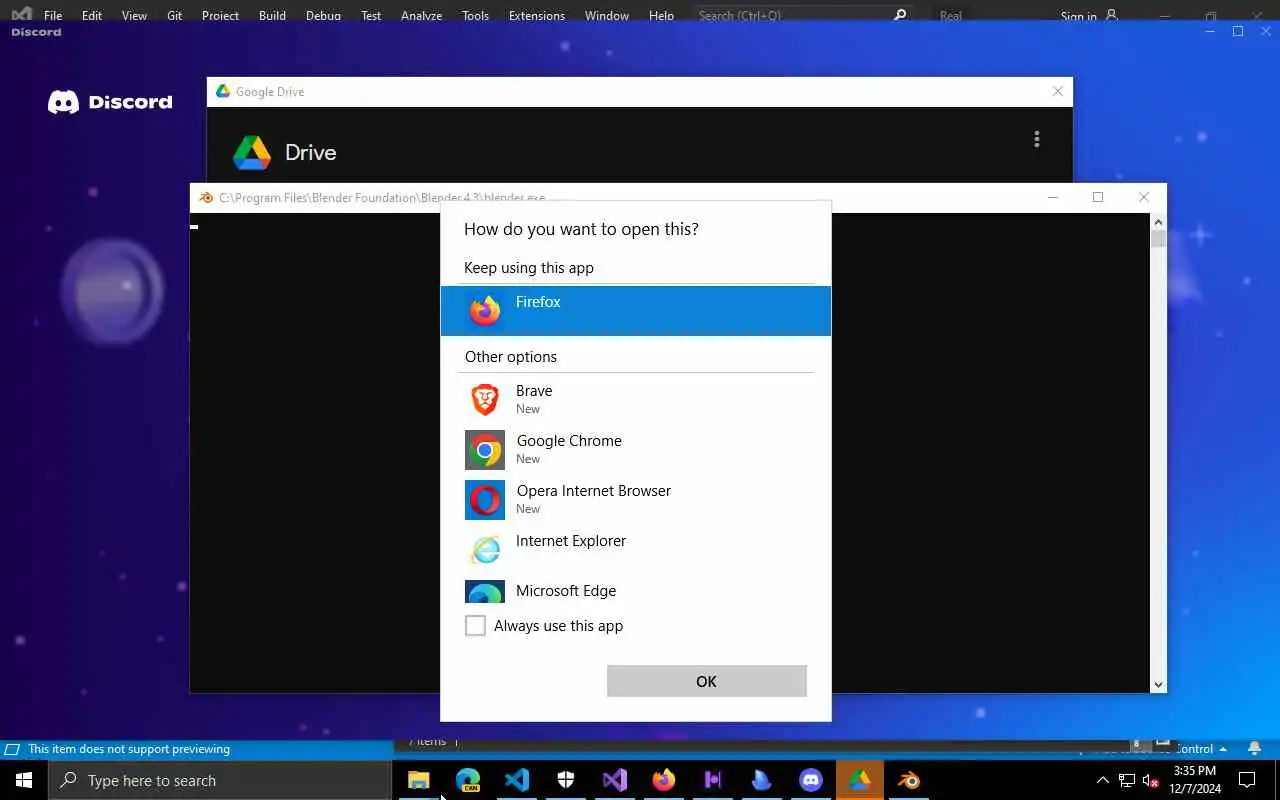Viewport: 1280px width, 800px height.
Task: Choose Google Chrome option
Action: (636, 449)
